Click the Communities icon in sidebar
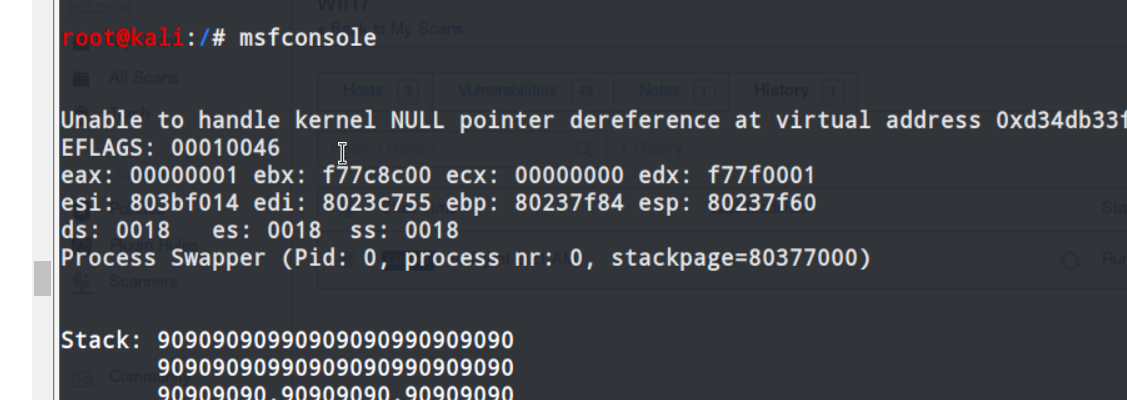1127x400 pixels. click(x=82, y=378)
